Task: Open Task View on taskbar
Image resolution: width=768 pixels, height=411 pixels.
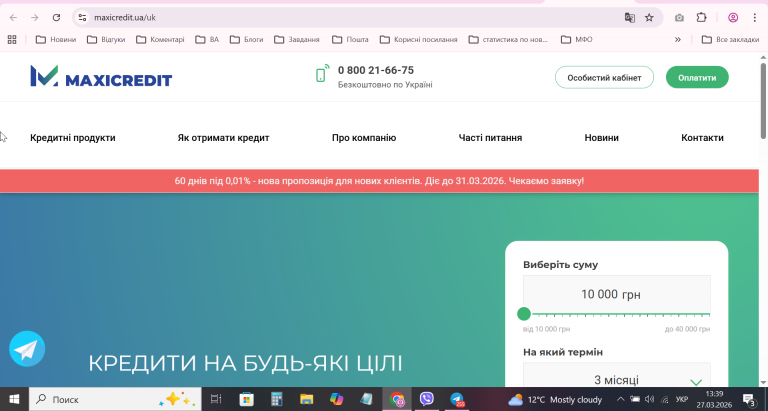Action: 216,399
